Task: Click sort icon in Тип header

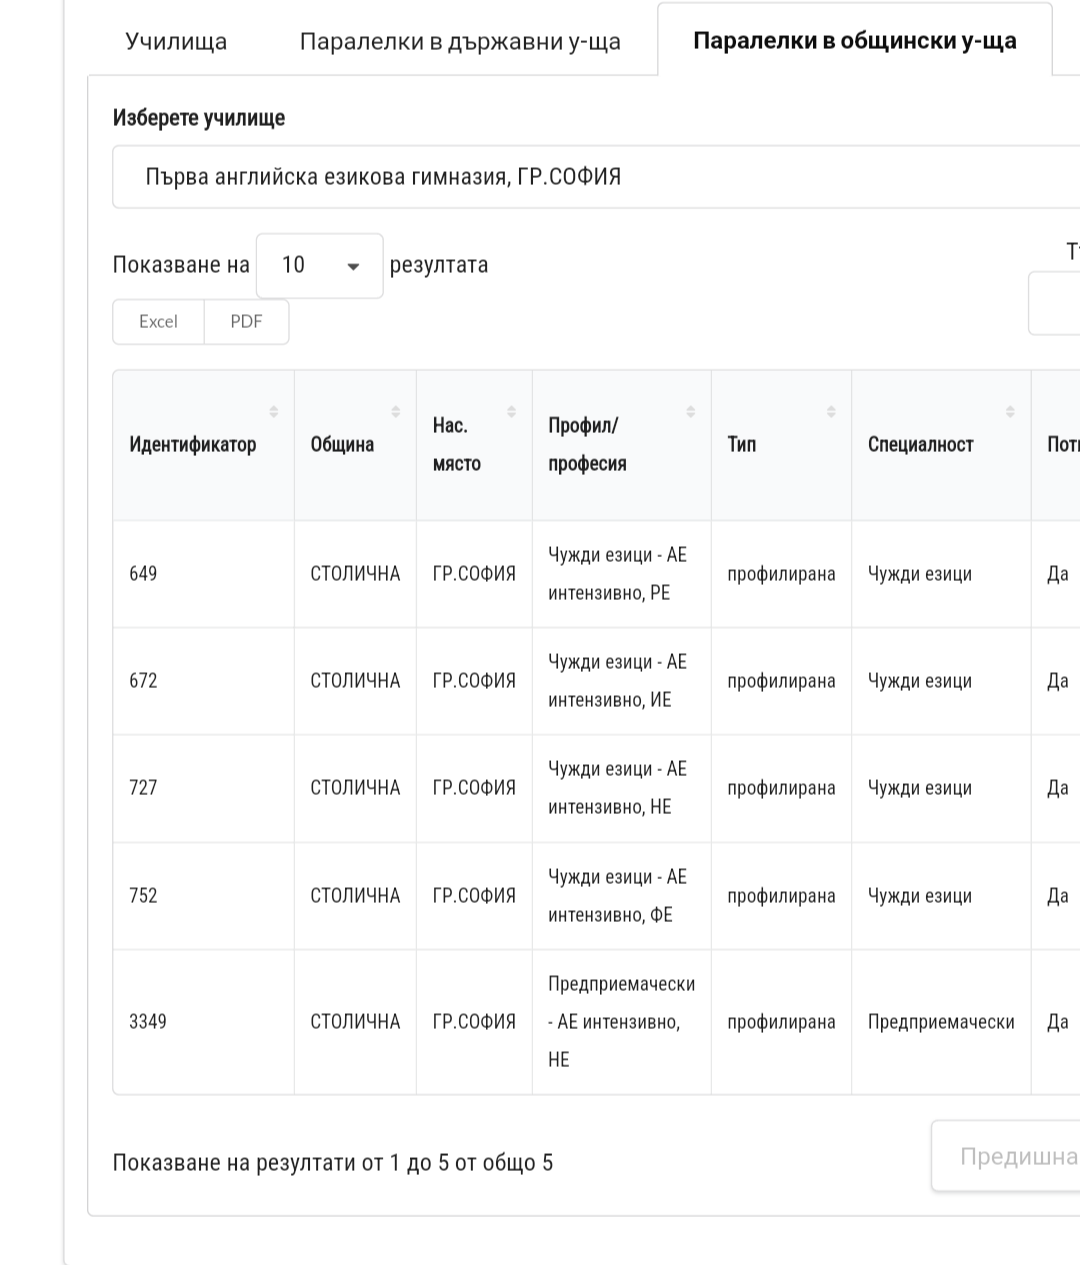Action: pyautogui.click(x=831, y=412)
